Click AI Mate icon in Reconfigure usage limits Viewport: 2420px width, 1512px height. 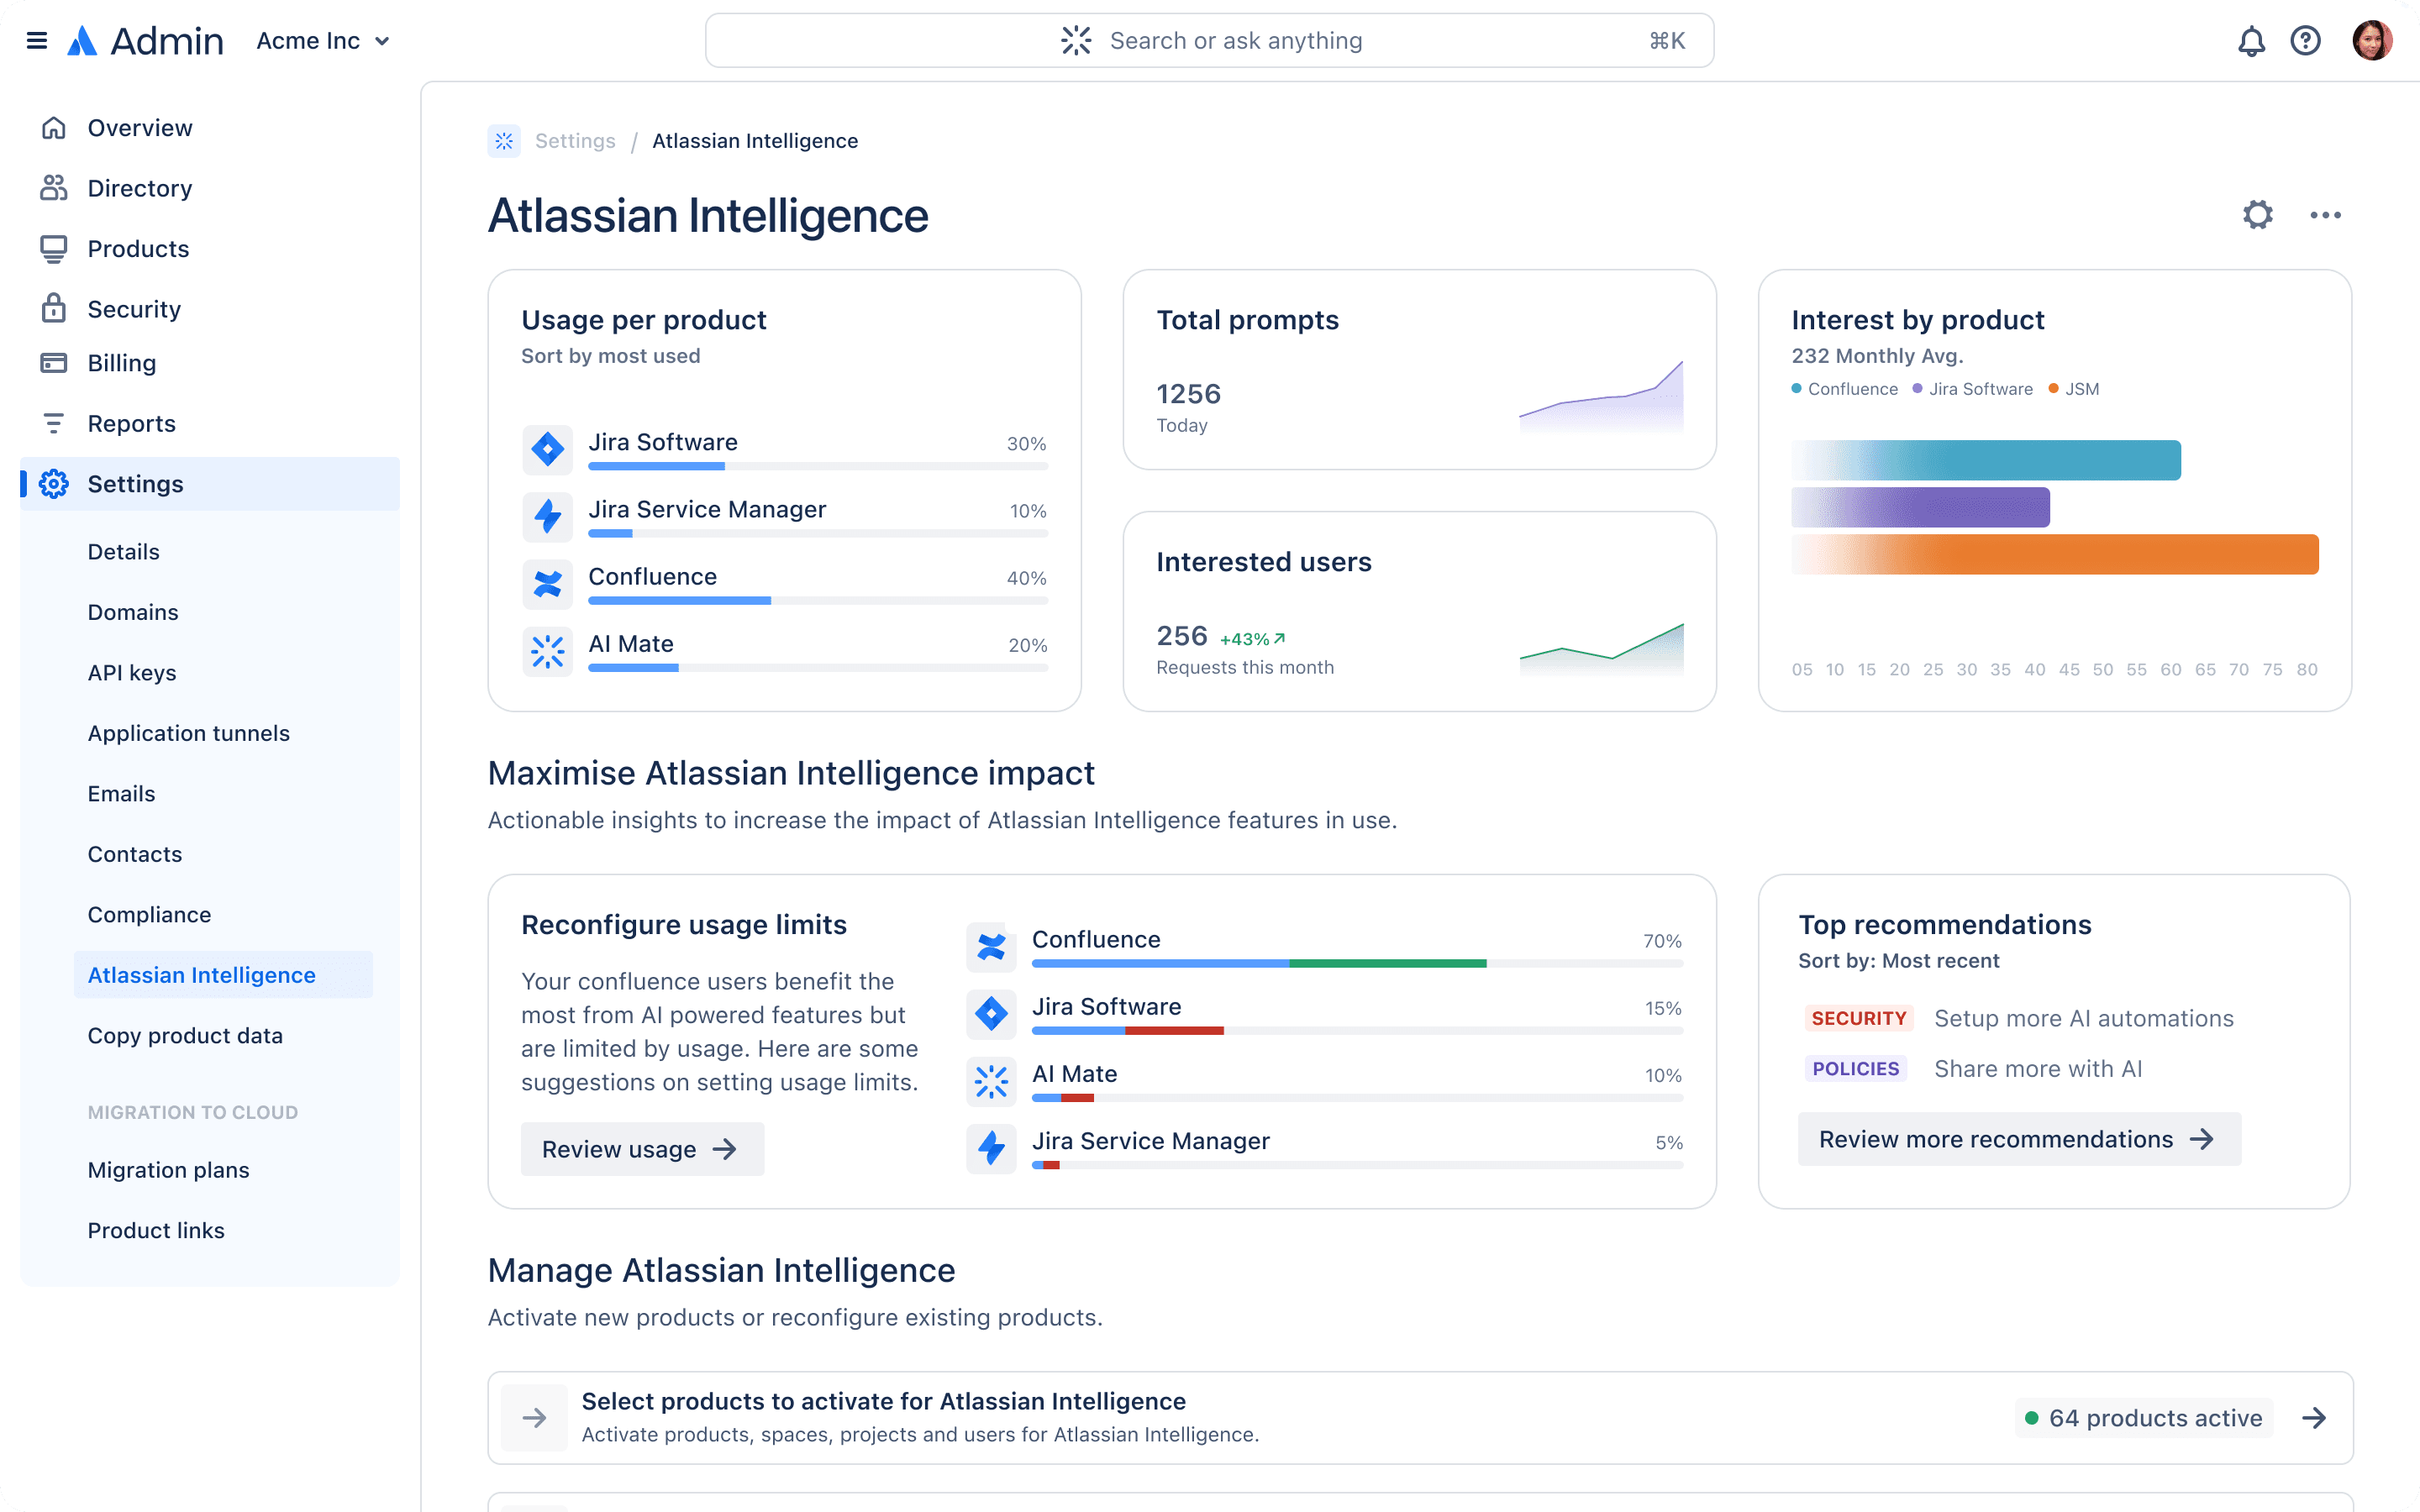tap(991, 1082)
